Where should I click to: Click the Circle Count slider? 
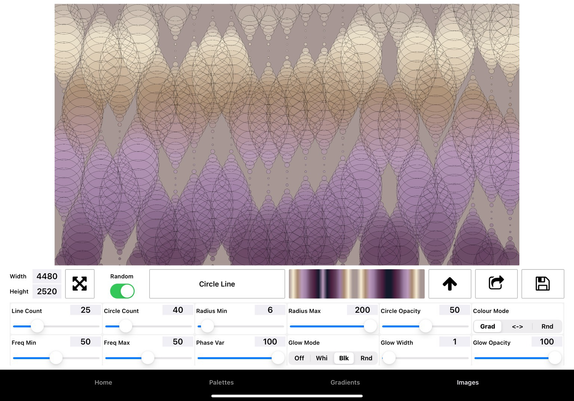[148, 326]
